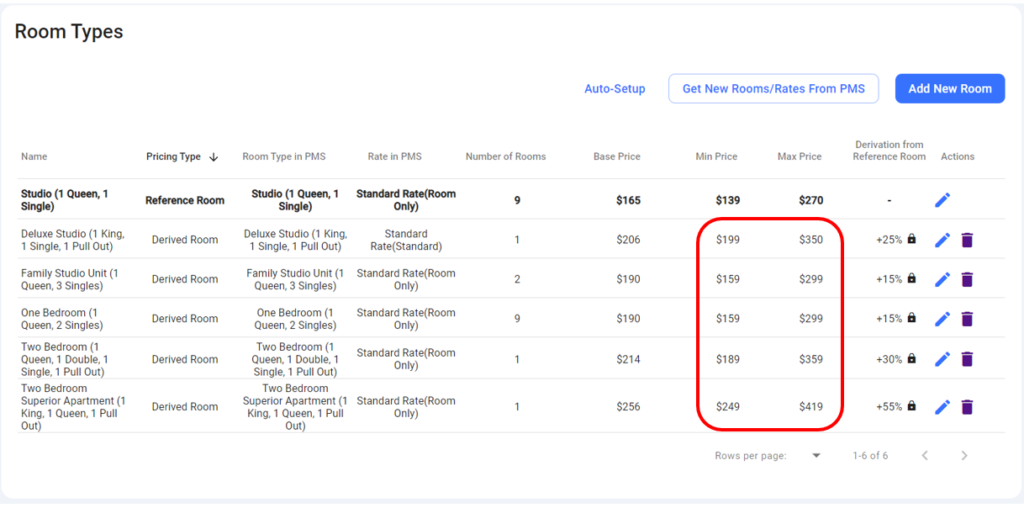Delete the Two Bedroom Superior Apartment room
This screenshot has height=508, width=1024.
click(x=967, y=407)
